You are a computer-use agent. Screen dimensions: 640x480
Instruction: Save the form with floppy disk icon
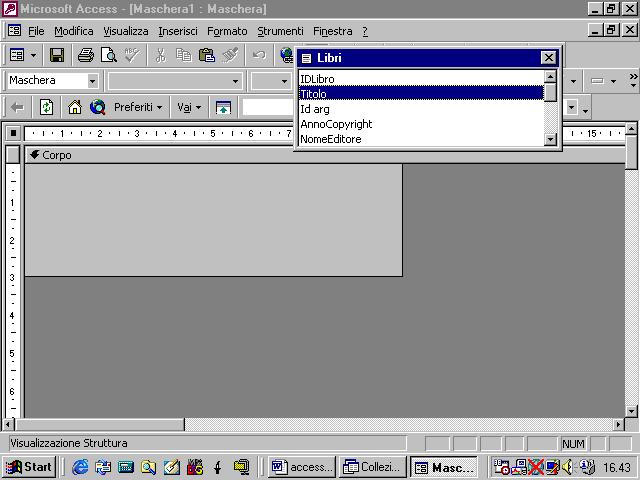57,55
